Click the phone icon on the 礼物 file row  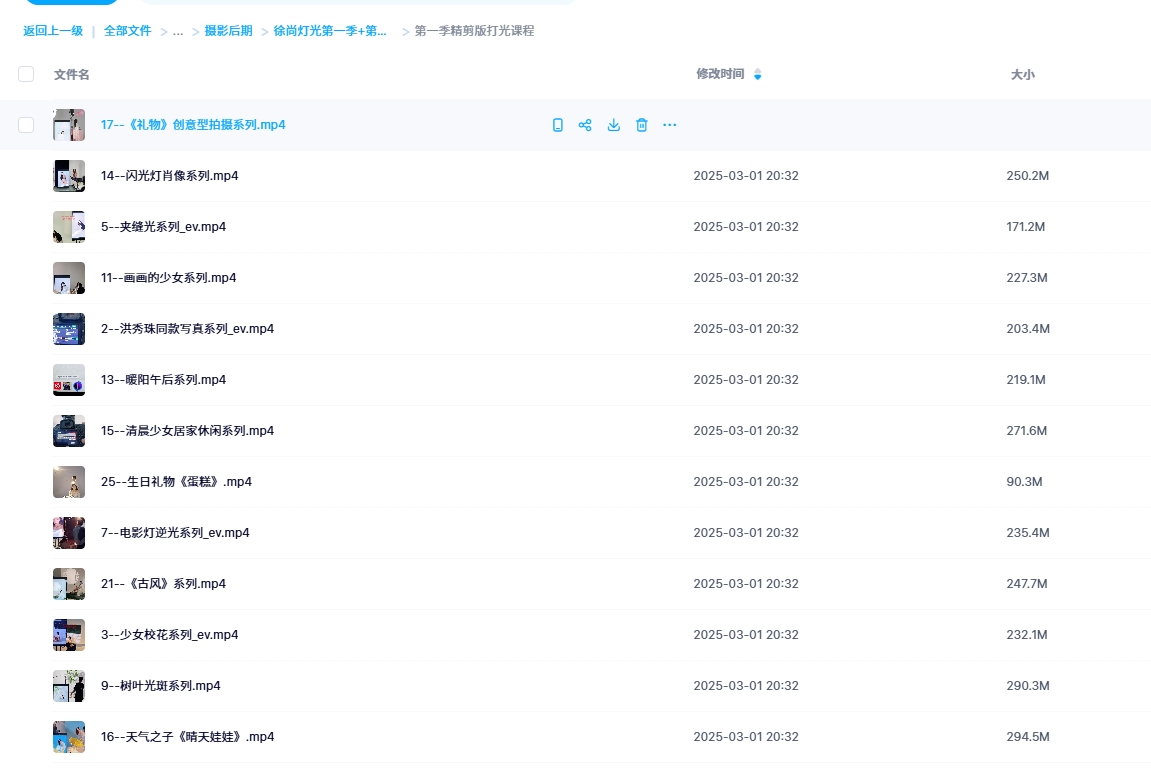pyautogui.click(x=558, y=125)
